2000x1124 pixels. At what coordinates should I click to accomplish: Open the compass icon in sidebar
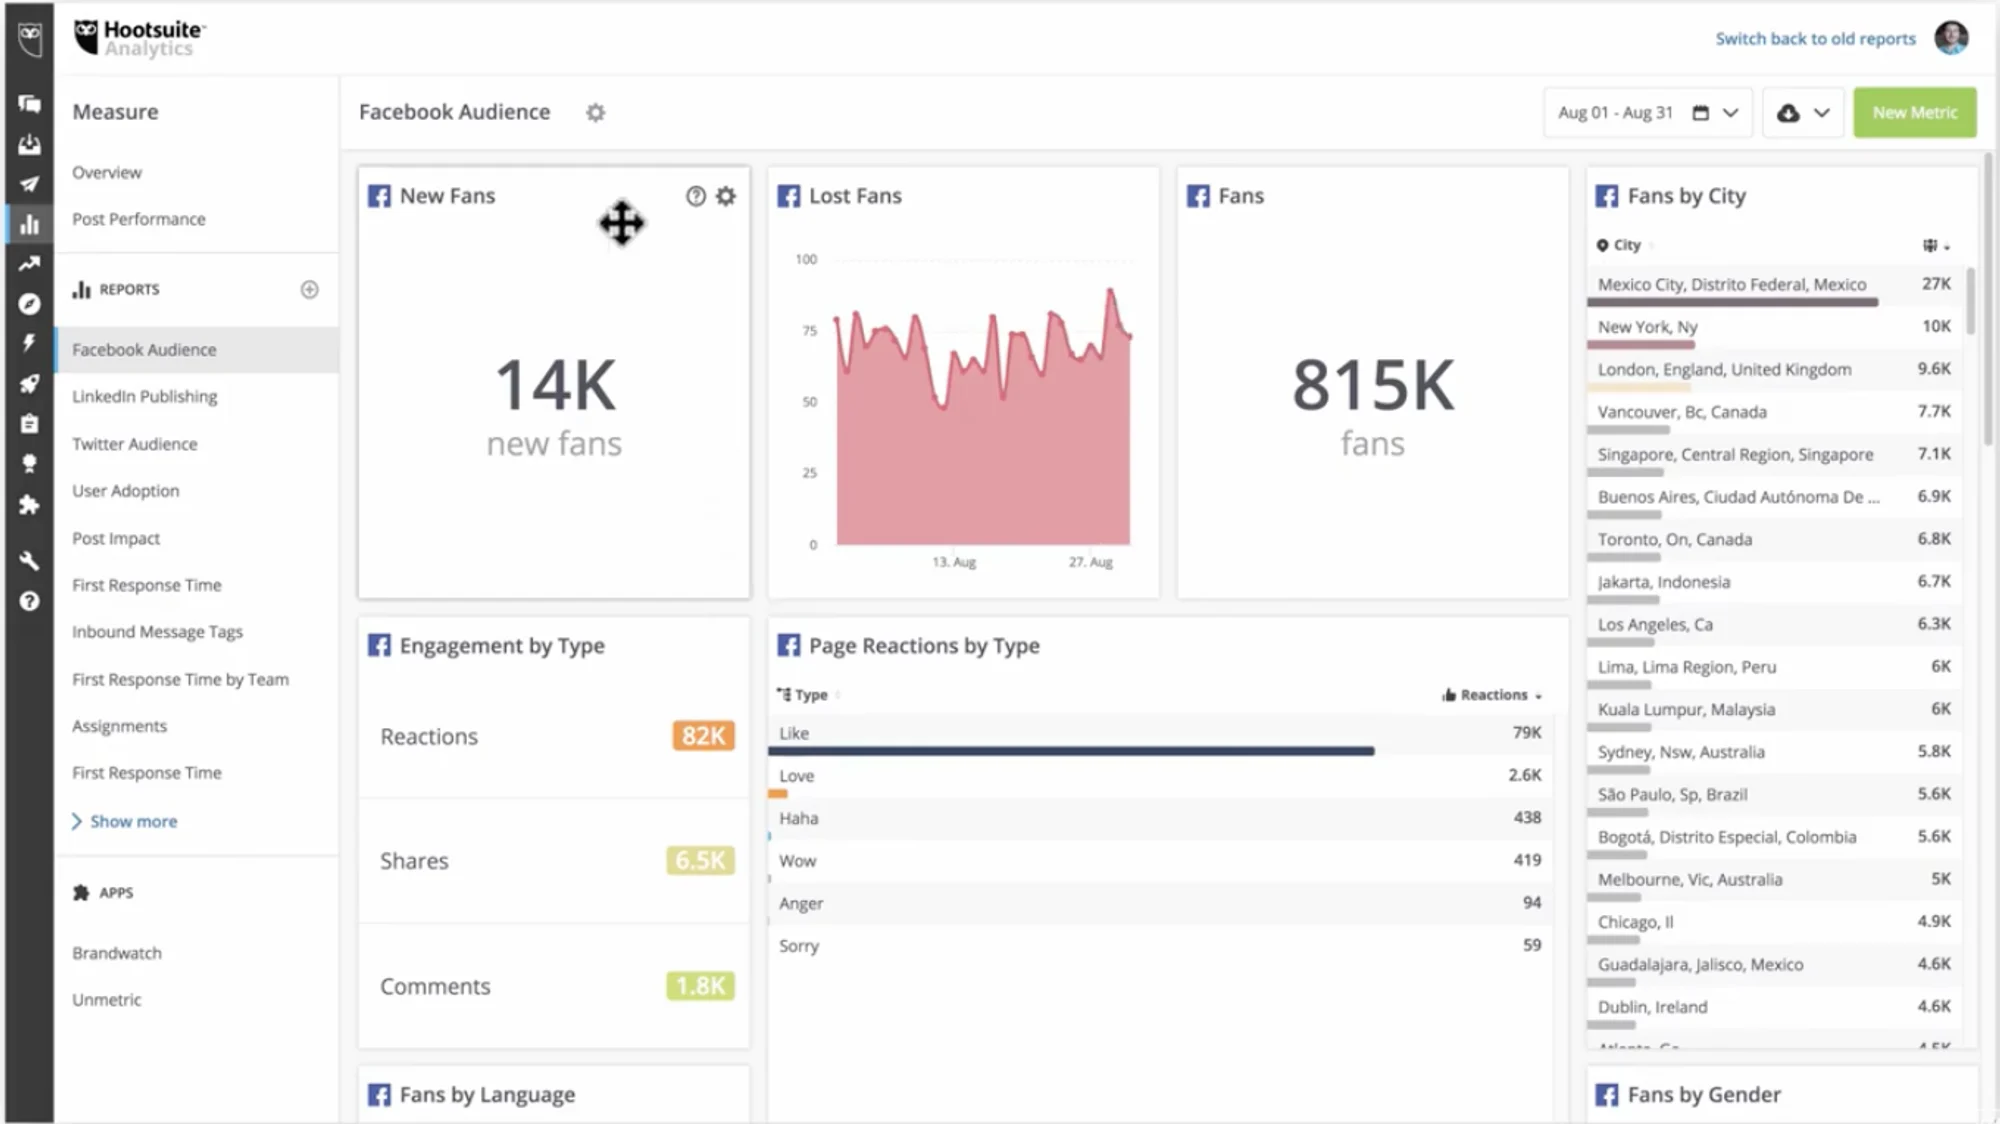29,304
